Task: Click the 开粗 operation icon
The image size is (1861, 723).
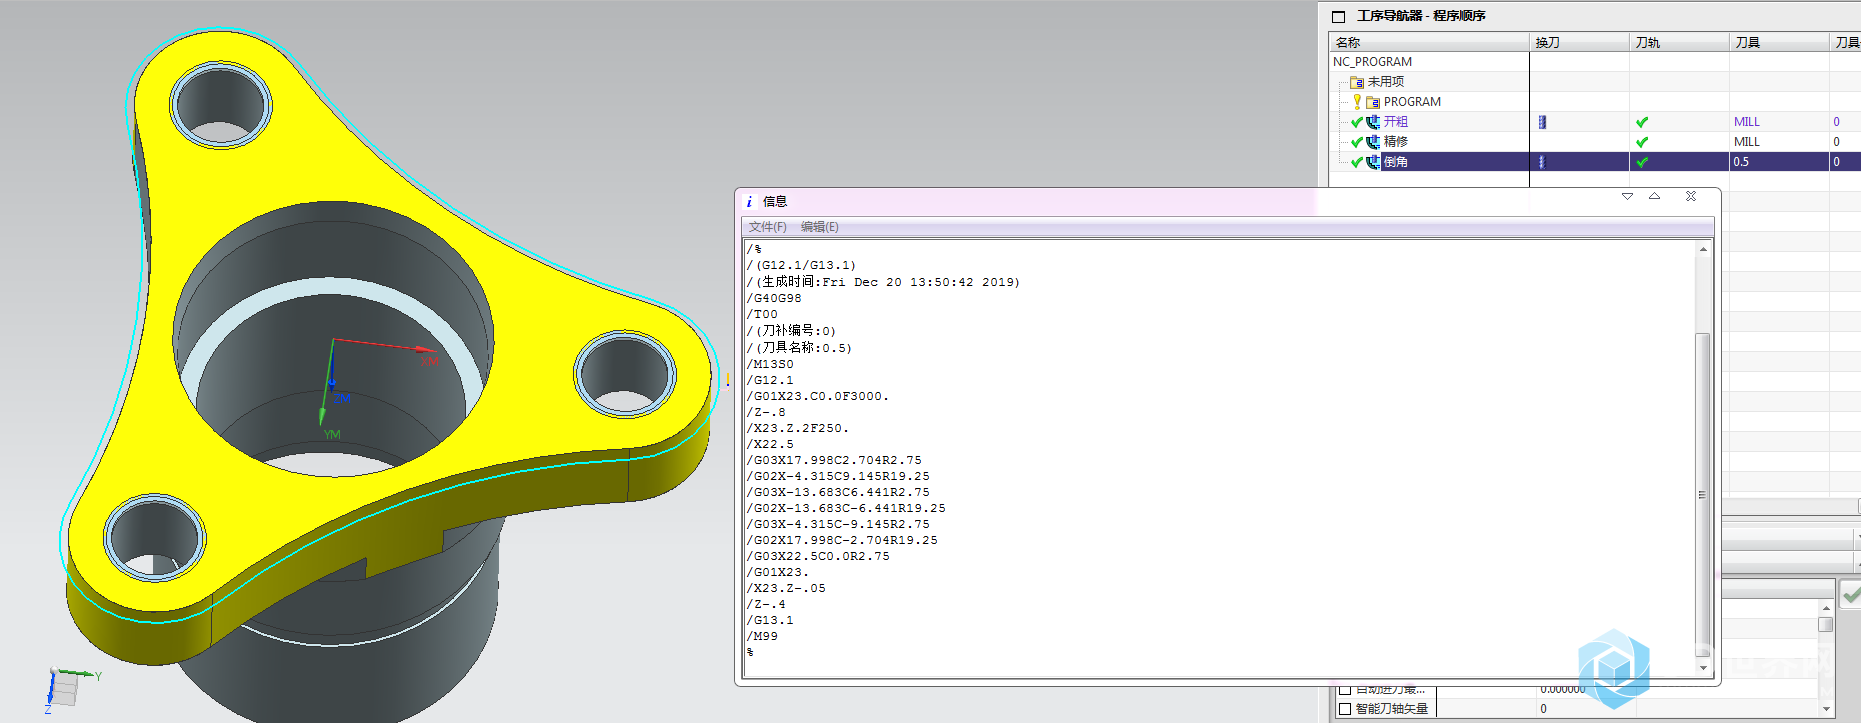Action: point(1373,122)
